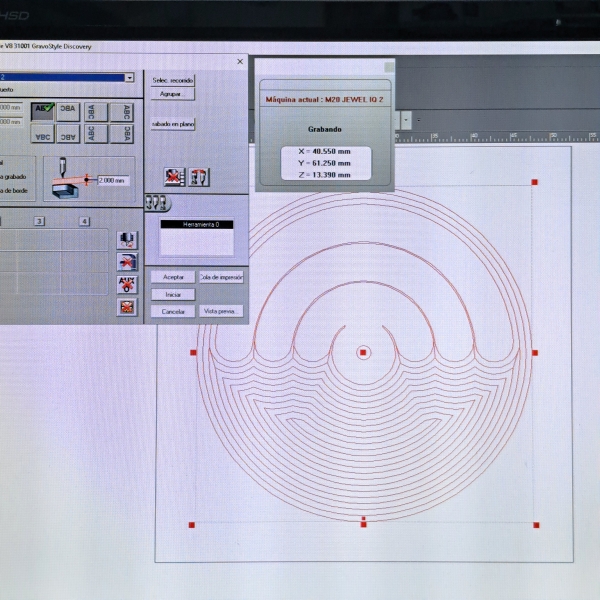600x600 pixels.
Task: Switch to tab 3 in tool grid
Action: (x=38, y=220)
